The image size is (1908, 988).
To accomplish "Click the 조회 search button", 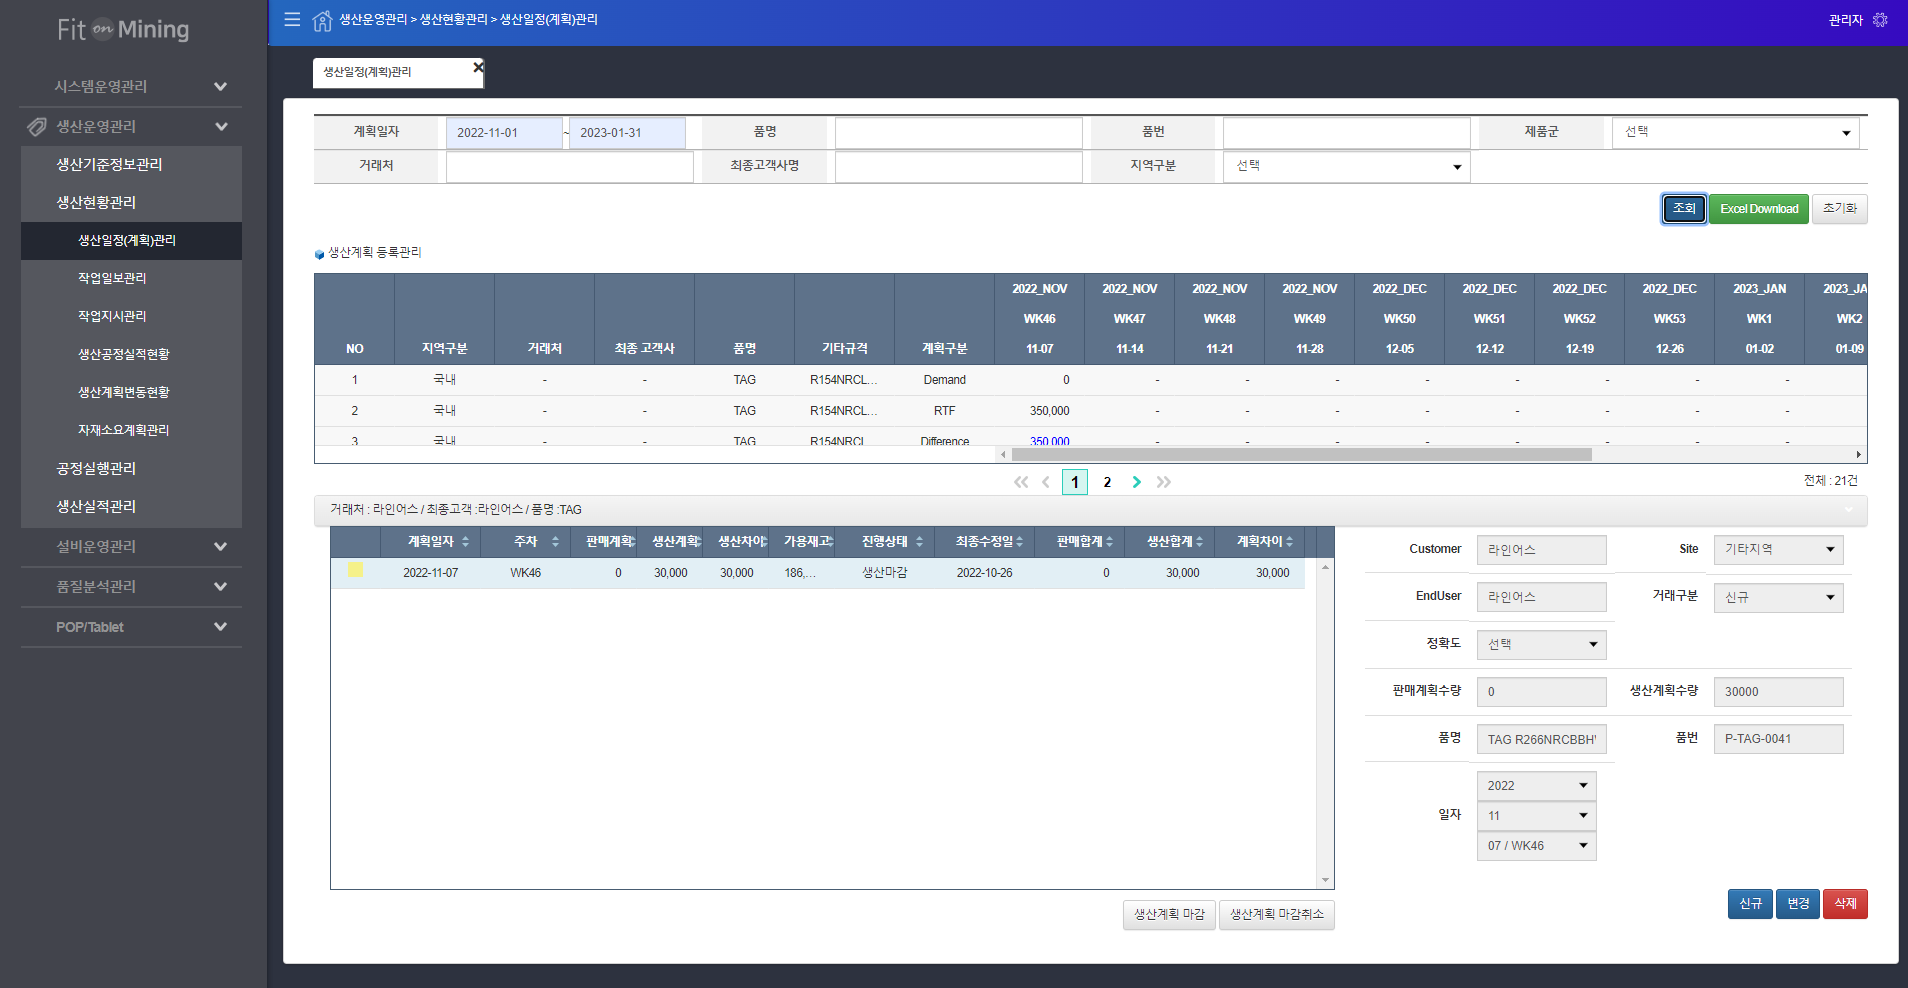I will pyautogui.click(x=1684, y=209).
